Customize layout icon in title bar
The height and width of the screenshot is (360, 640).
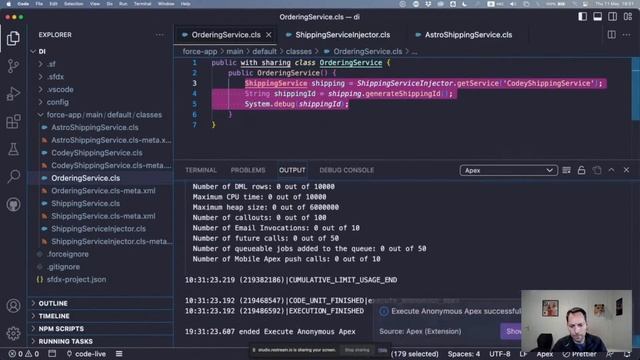point(628,17)
